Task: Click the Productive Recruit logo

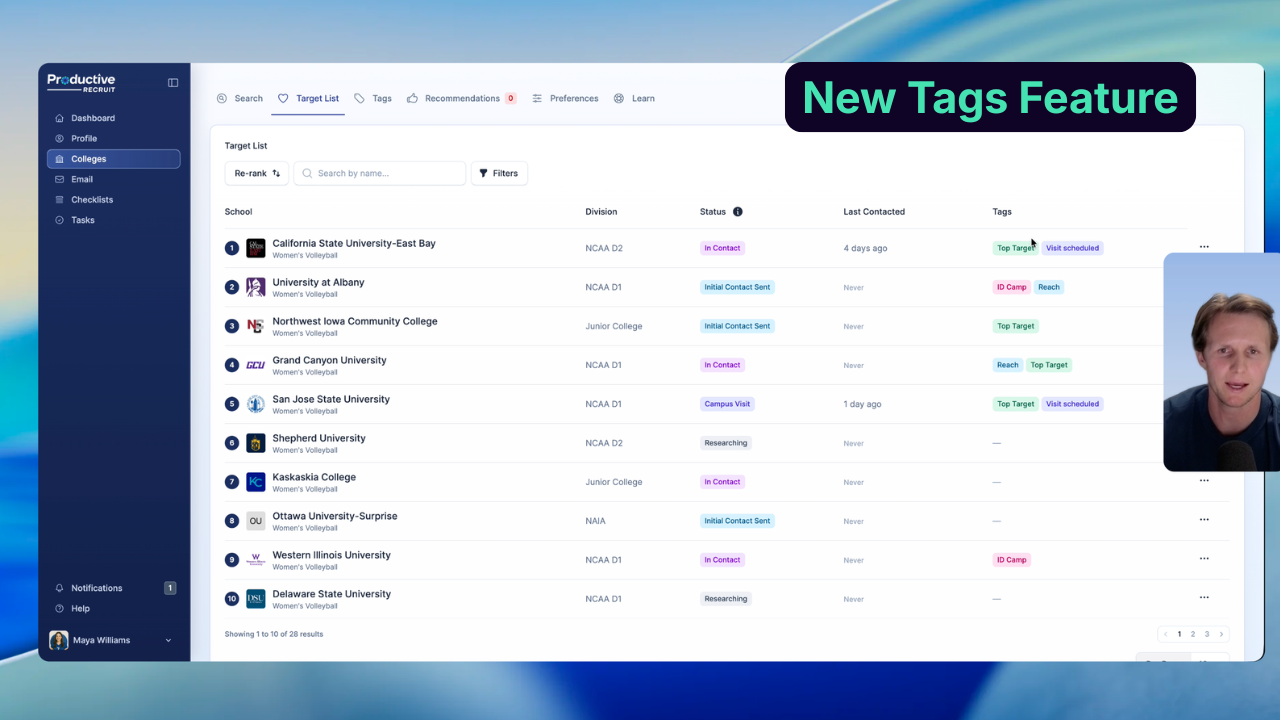Action: [x=82, y=82]
